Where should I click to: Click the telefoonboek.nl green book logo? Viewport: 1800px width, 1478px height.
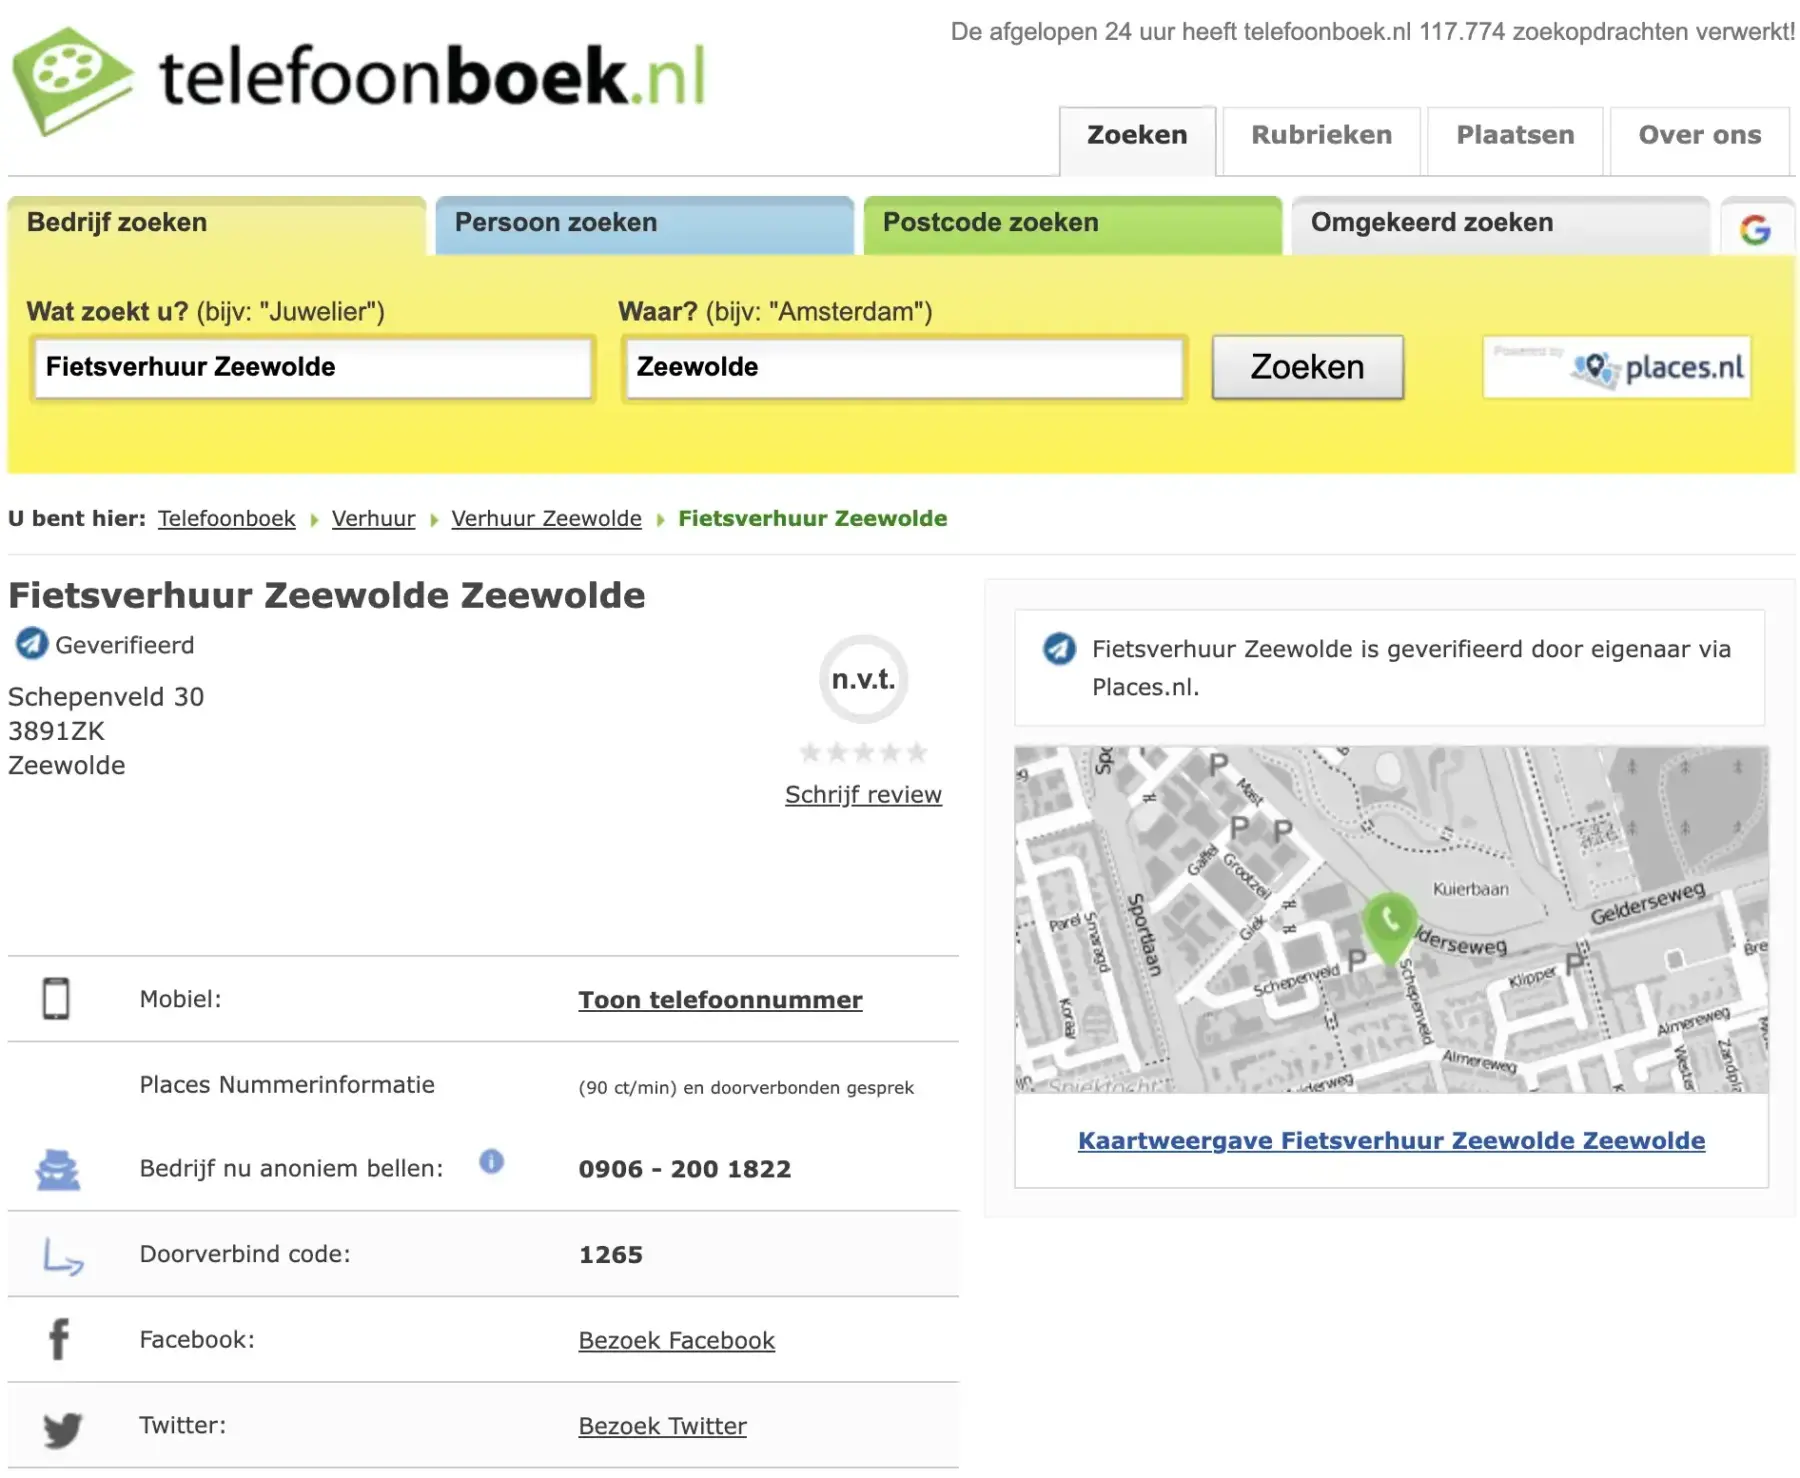(72, 80)
